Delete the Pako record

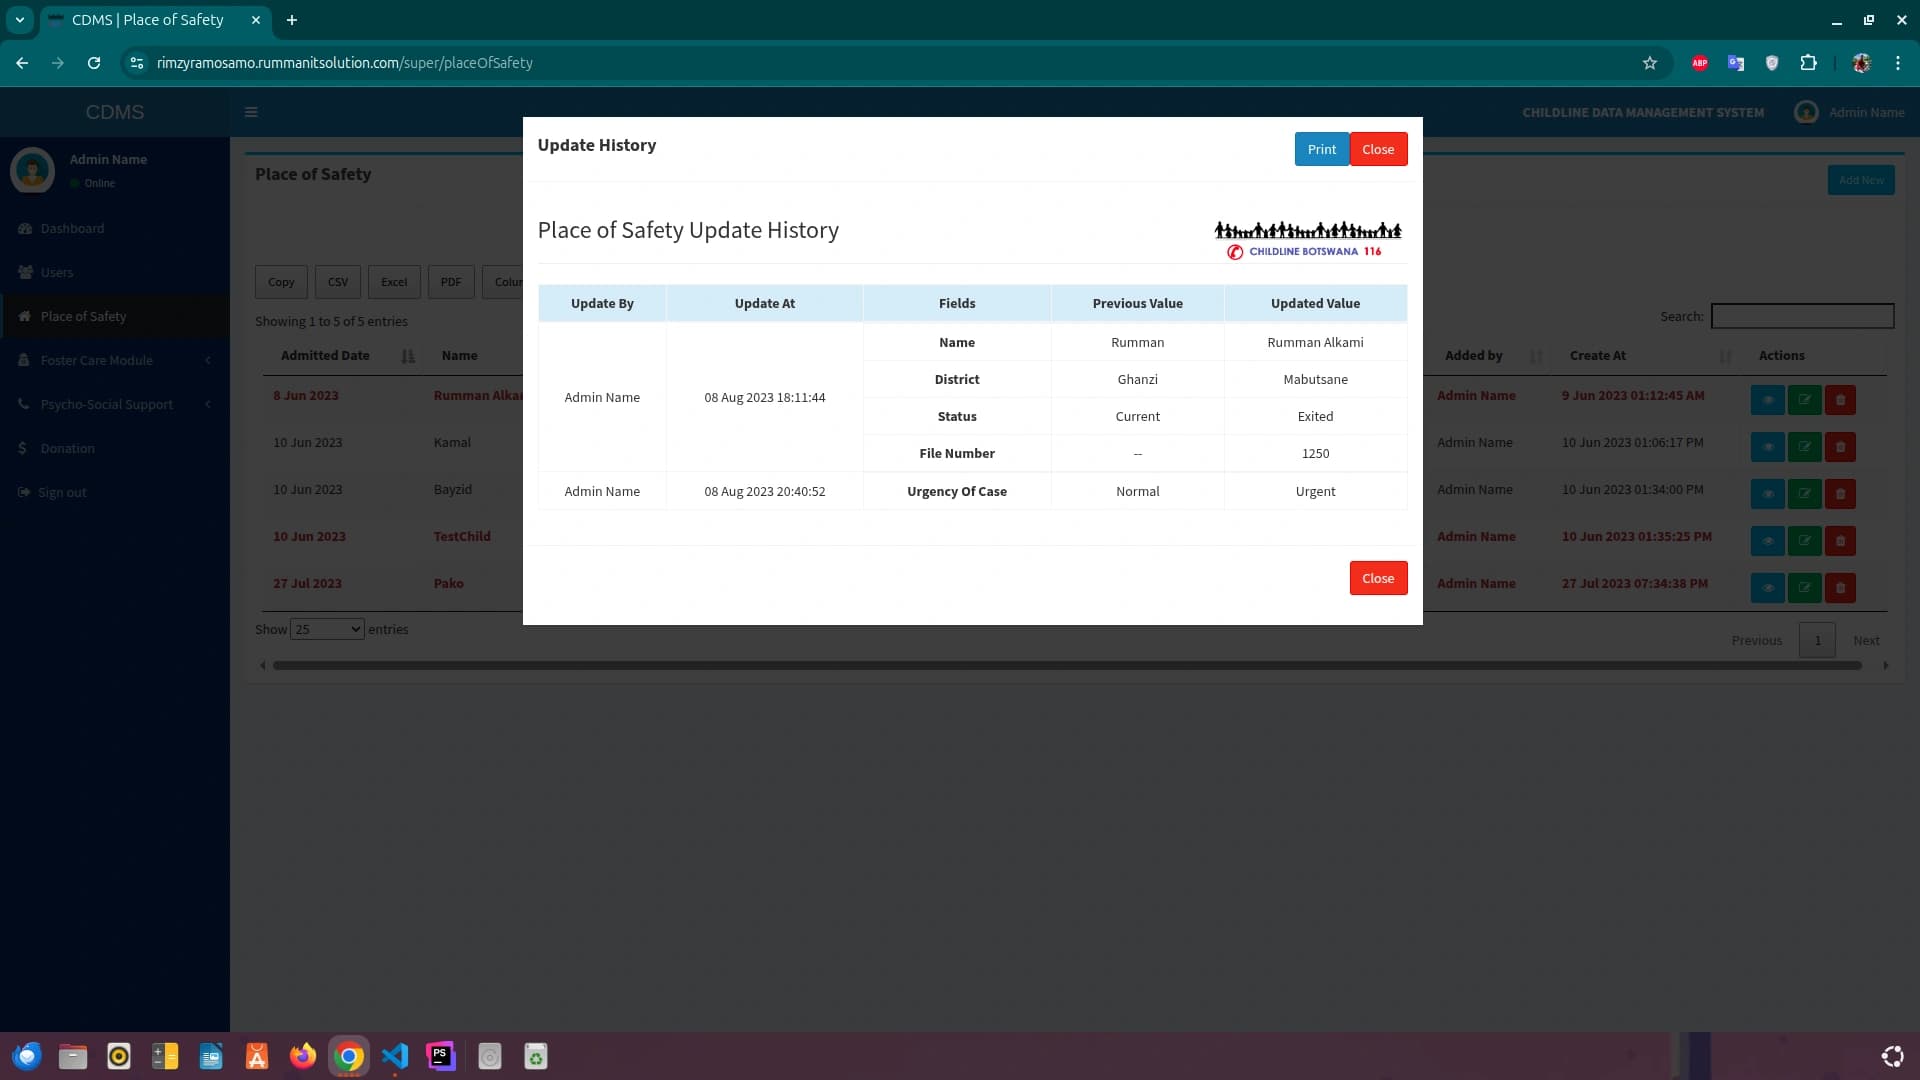point(1840,588)
